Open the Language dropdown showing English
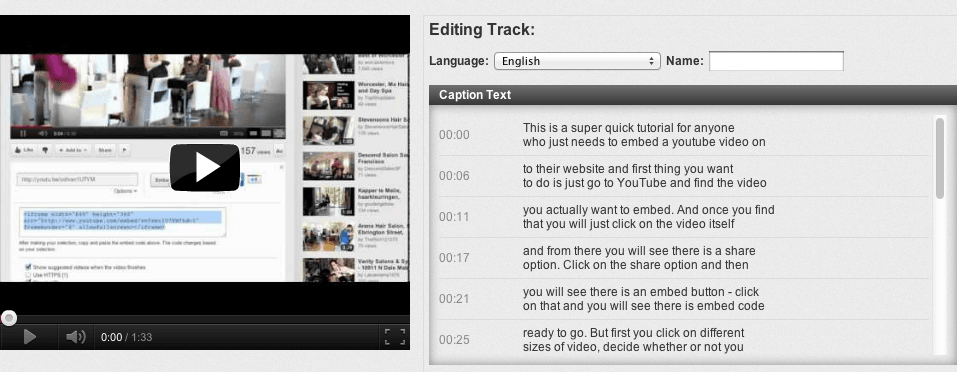 [577, 61]
